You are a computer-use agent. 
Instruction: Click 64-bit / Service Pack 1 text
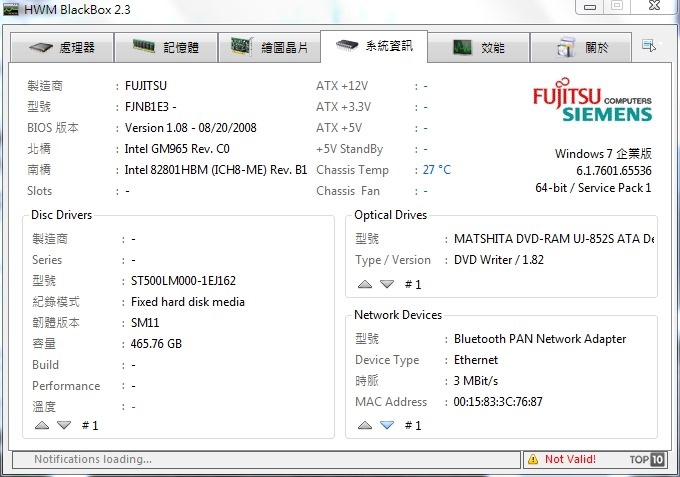pyautogui.click(x=593, y=188)
